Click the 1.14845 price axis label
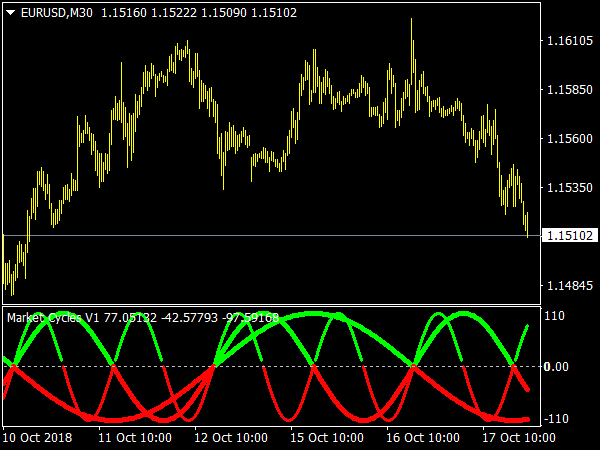600x450 pixels. (x=570, y=285)
